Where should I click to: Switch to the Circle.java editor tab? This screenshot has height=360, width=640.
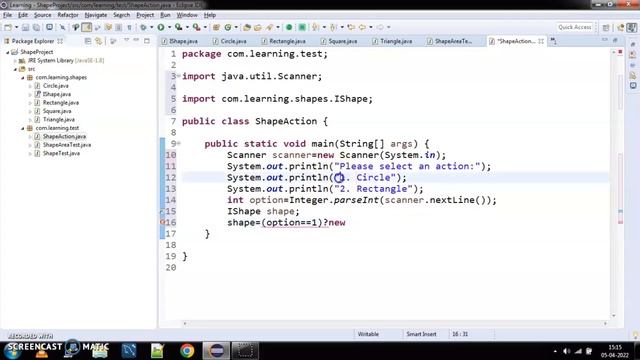pos(230,41)
